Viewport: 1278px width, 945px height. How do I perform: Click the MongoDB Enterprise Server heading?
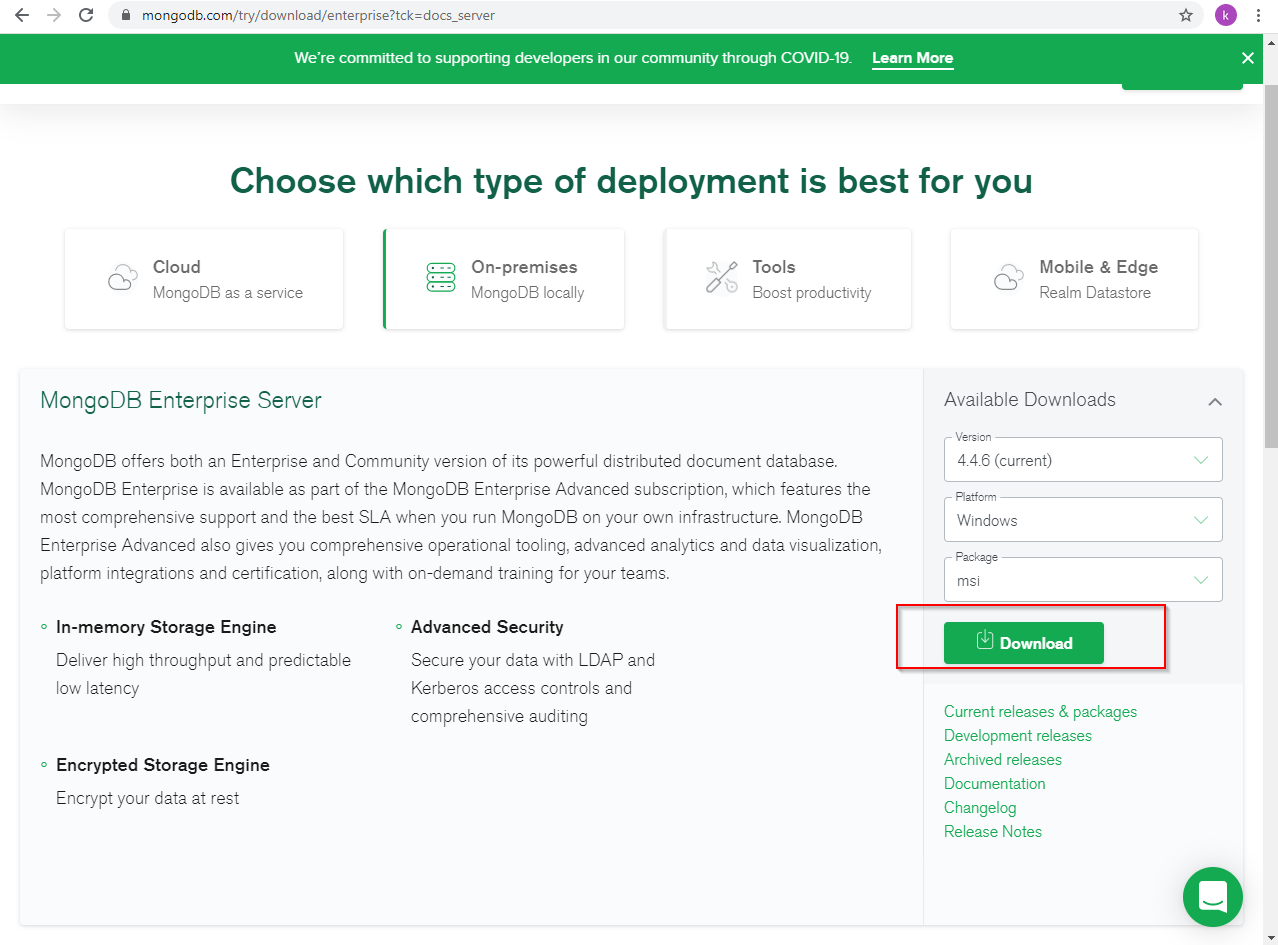pyautogui.click(x=181, y=401)
